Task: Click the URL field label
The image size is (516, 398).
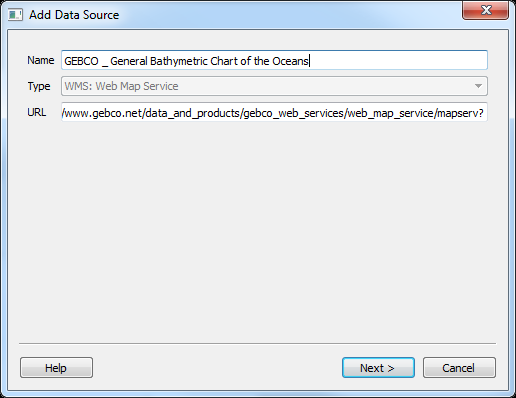Action: 37,112
